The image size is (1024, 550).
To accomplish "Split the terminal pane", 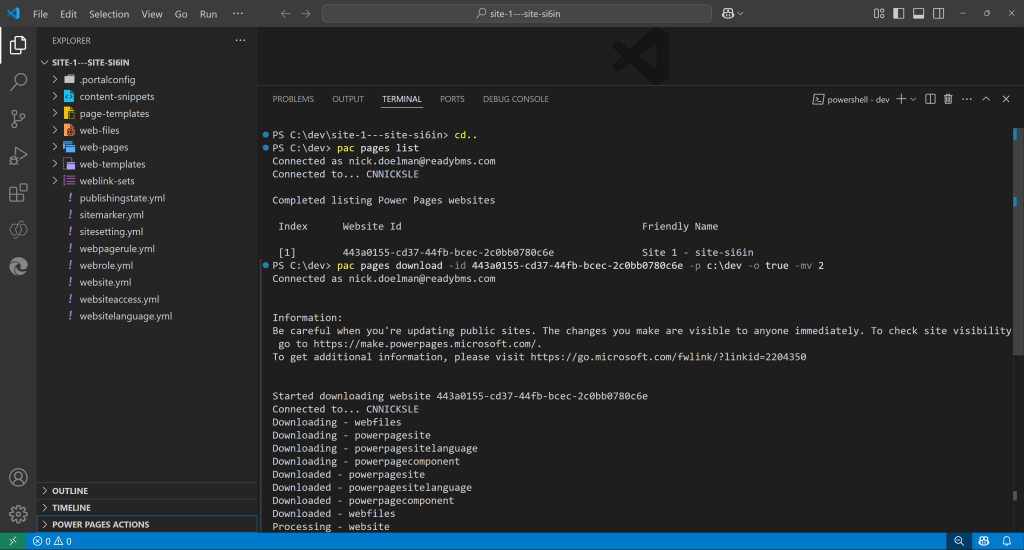I will [x=930, y=99].
